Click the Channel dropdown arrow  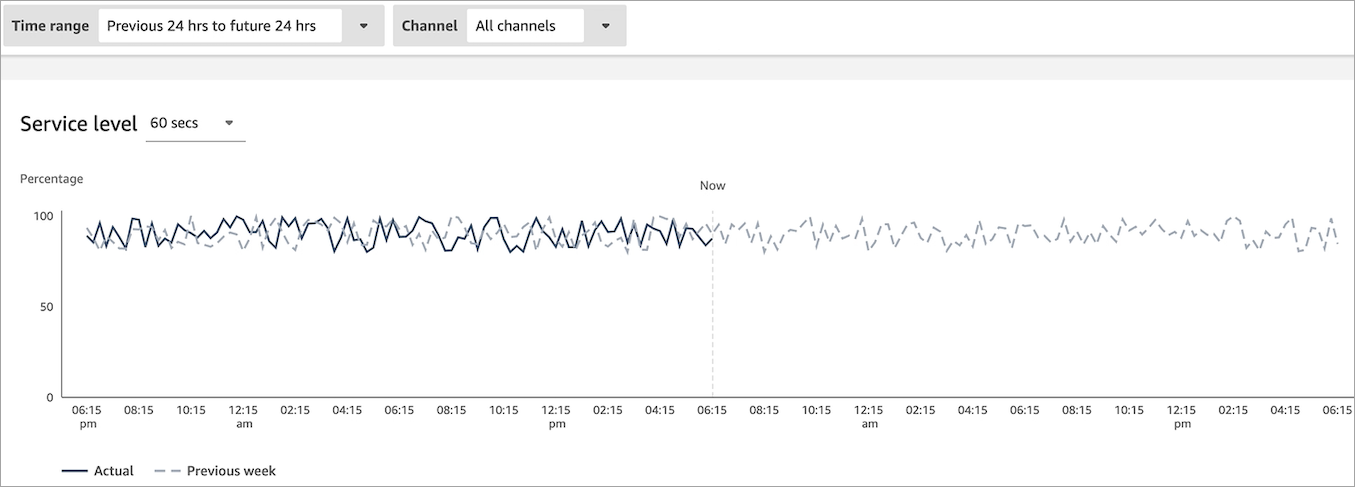605,26
